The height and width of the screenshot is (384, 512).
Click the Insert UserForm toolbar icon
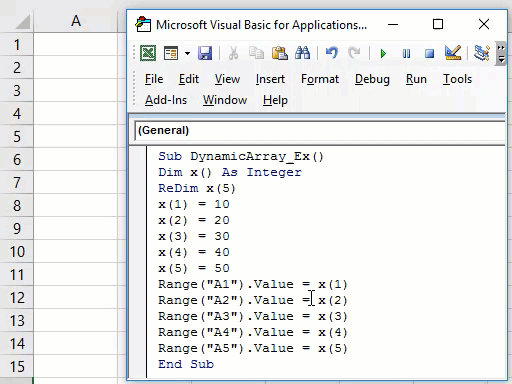click(x=171, y=53)
